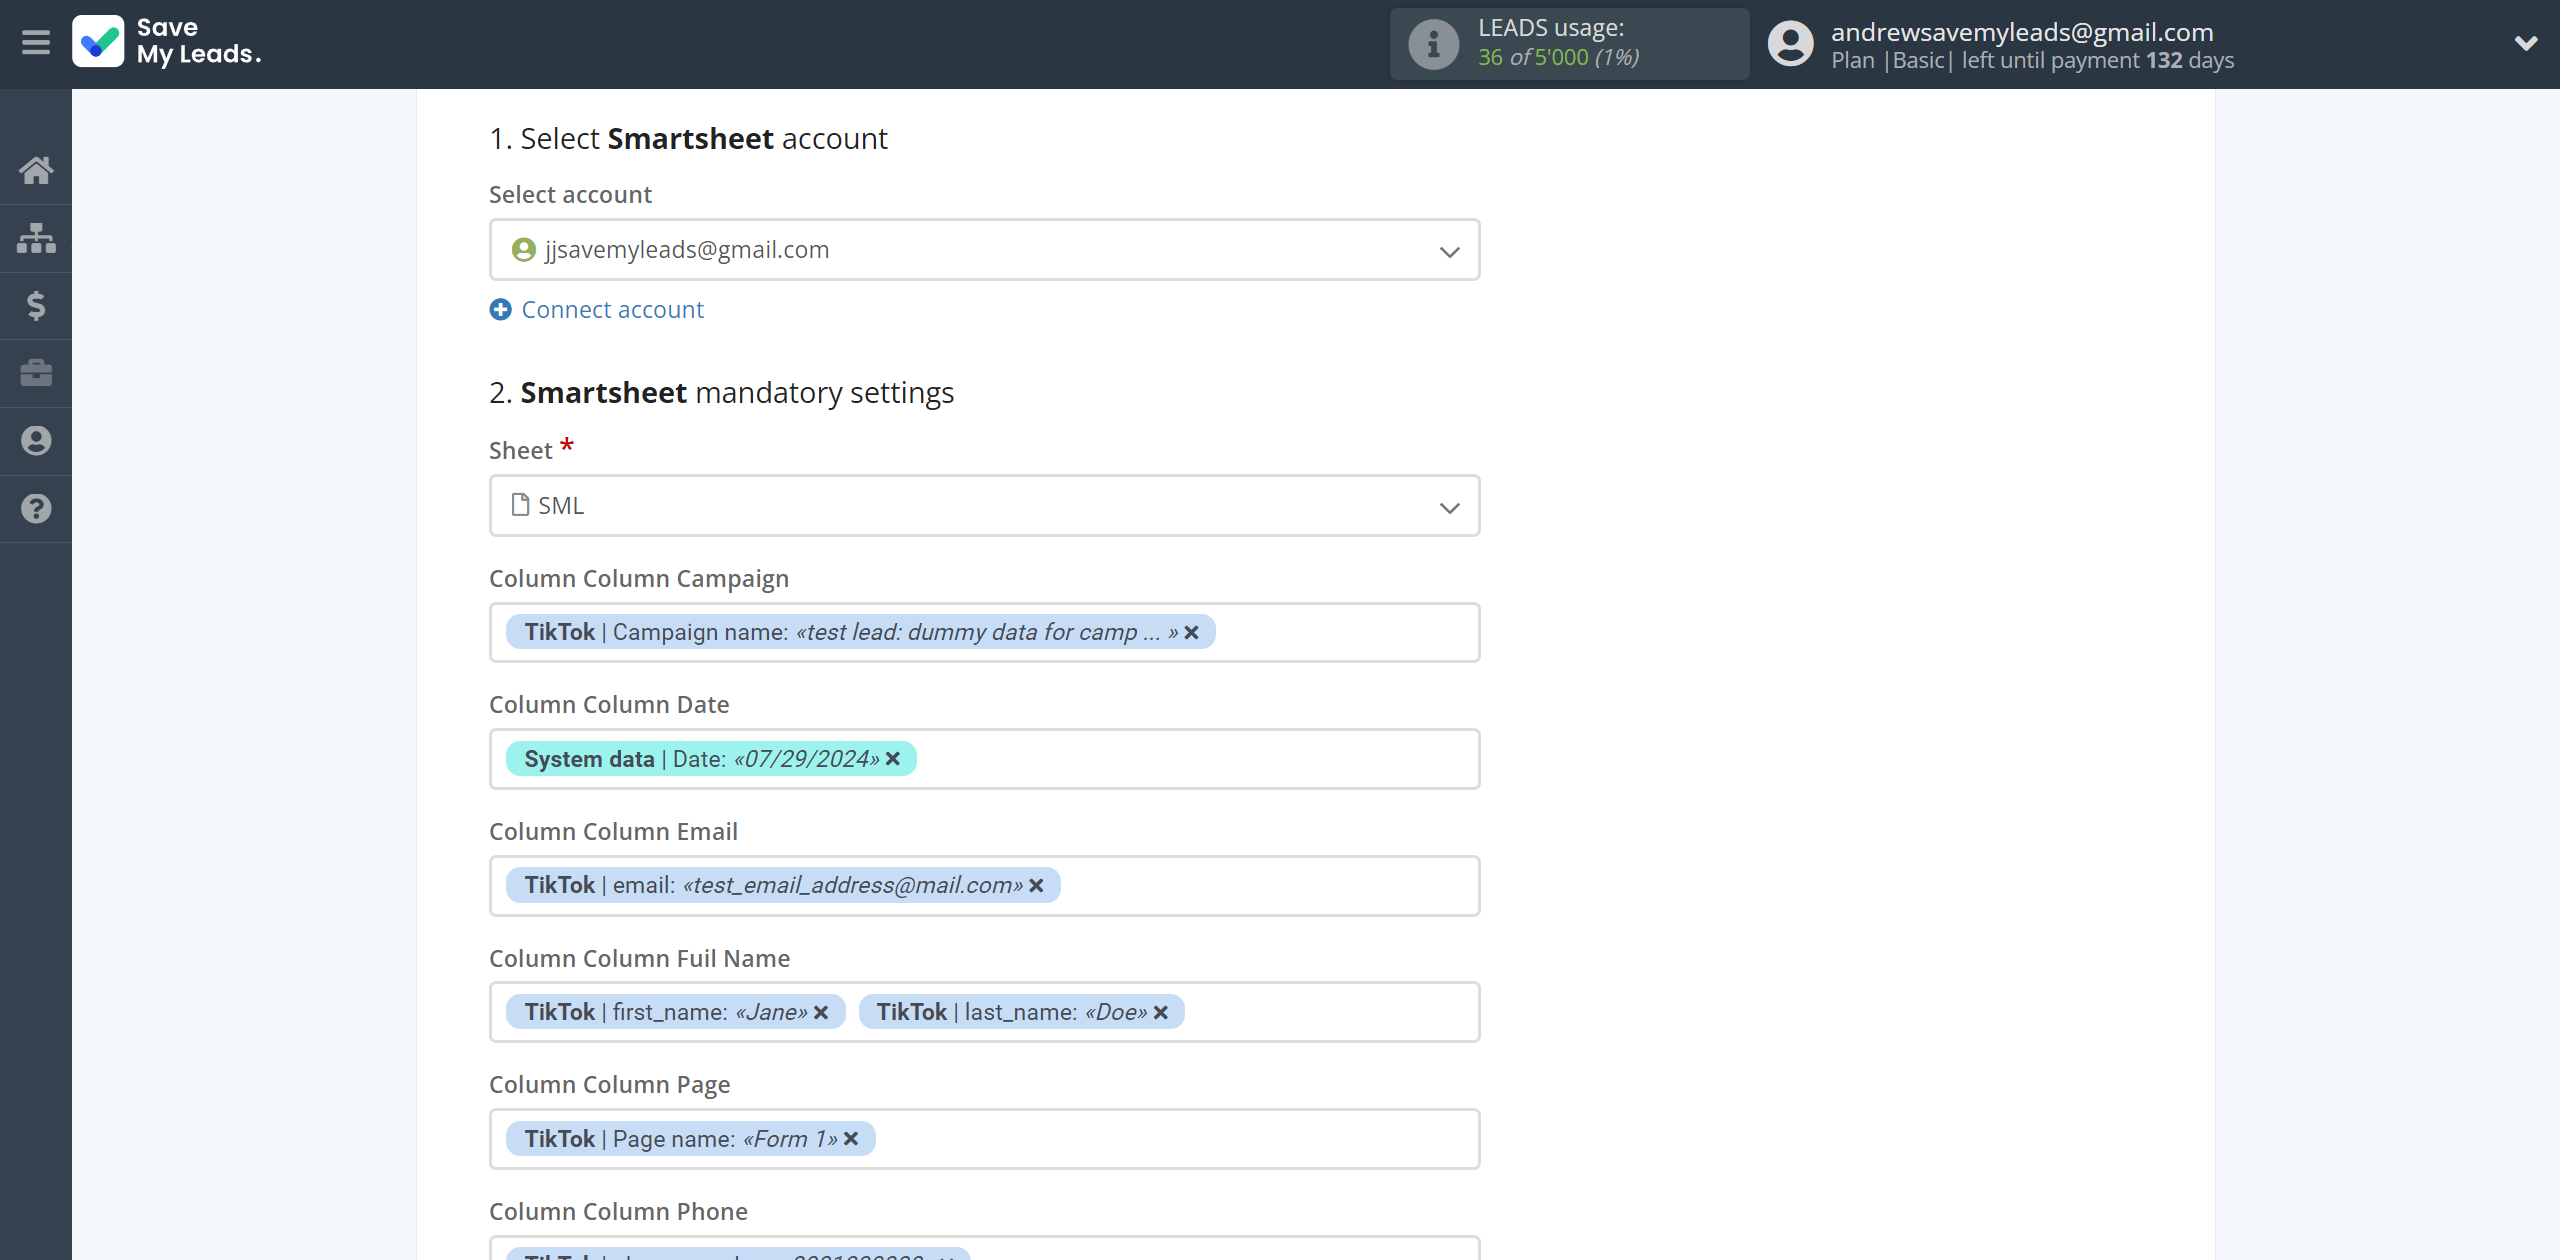Go to Home in sidebar
2560x1260 pixels.
(x=36, y=170)
